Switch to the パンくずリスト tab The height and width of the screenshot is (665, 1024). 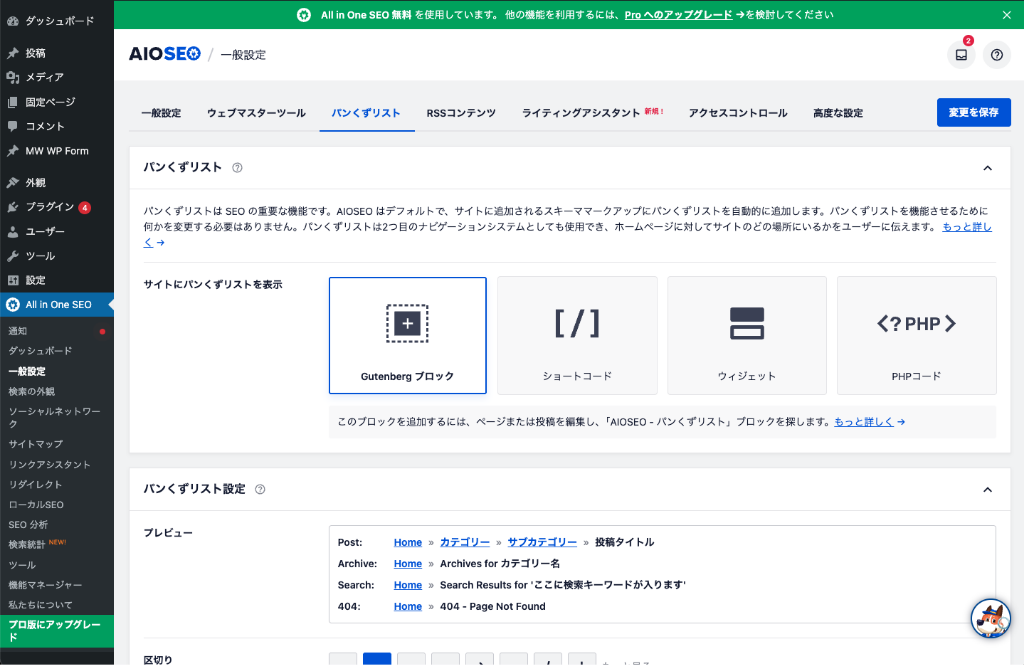(x=366, y=113)
